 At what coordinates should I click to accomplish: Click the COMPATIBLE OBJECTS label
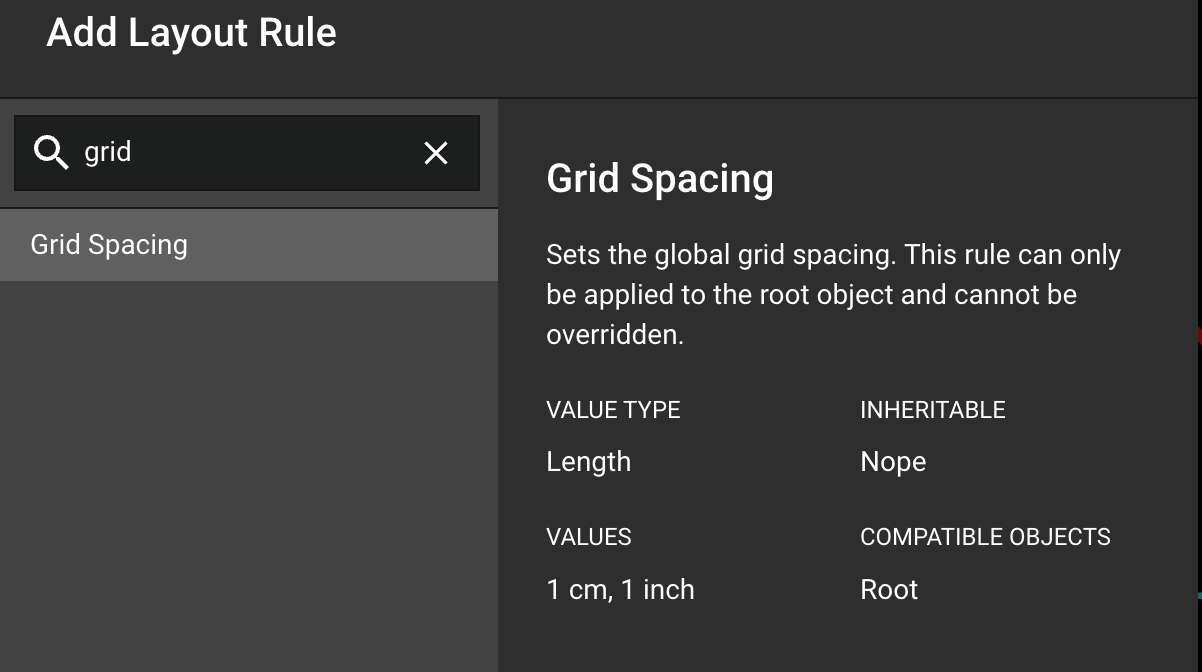984,537
